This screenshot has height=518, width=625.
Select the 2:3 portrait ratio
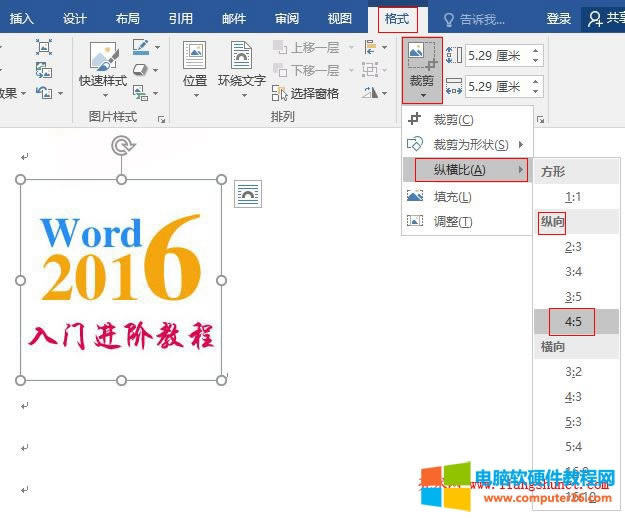576,247
